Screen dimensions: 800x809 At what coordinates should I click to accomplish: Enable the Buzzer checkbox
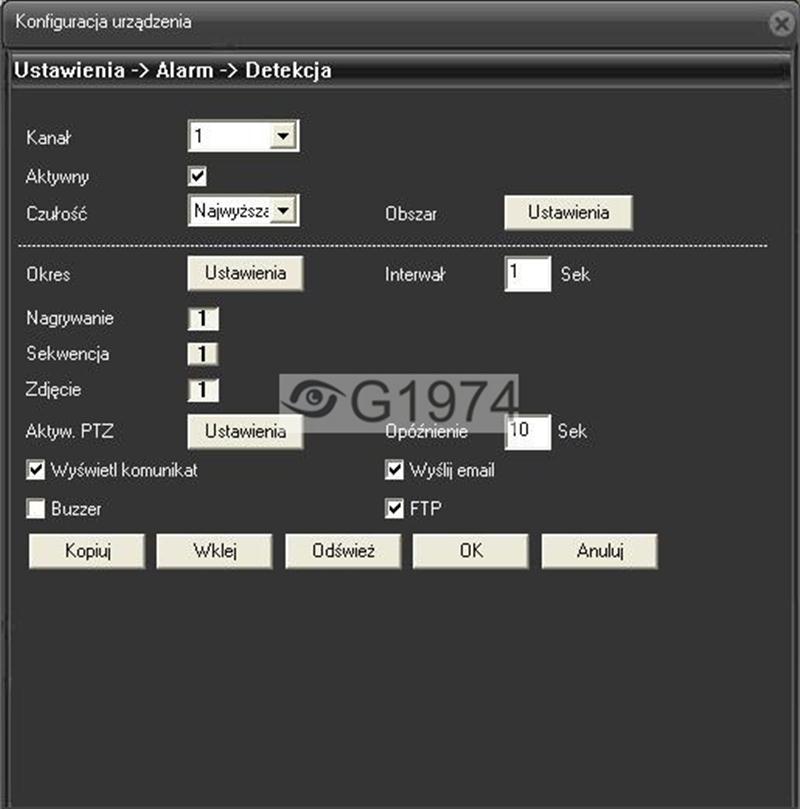(36, 509)
